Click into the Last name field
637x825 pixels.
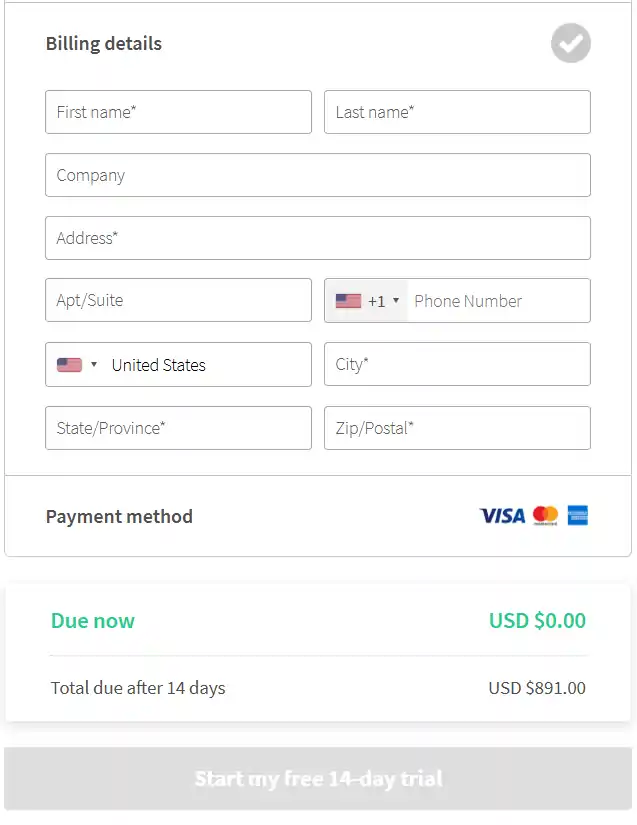pos(457,112)
